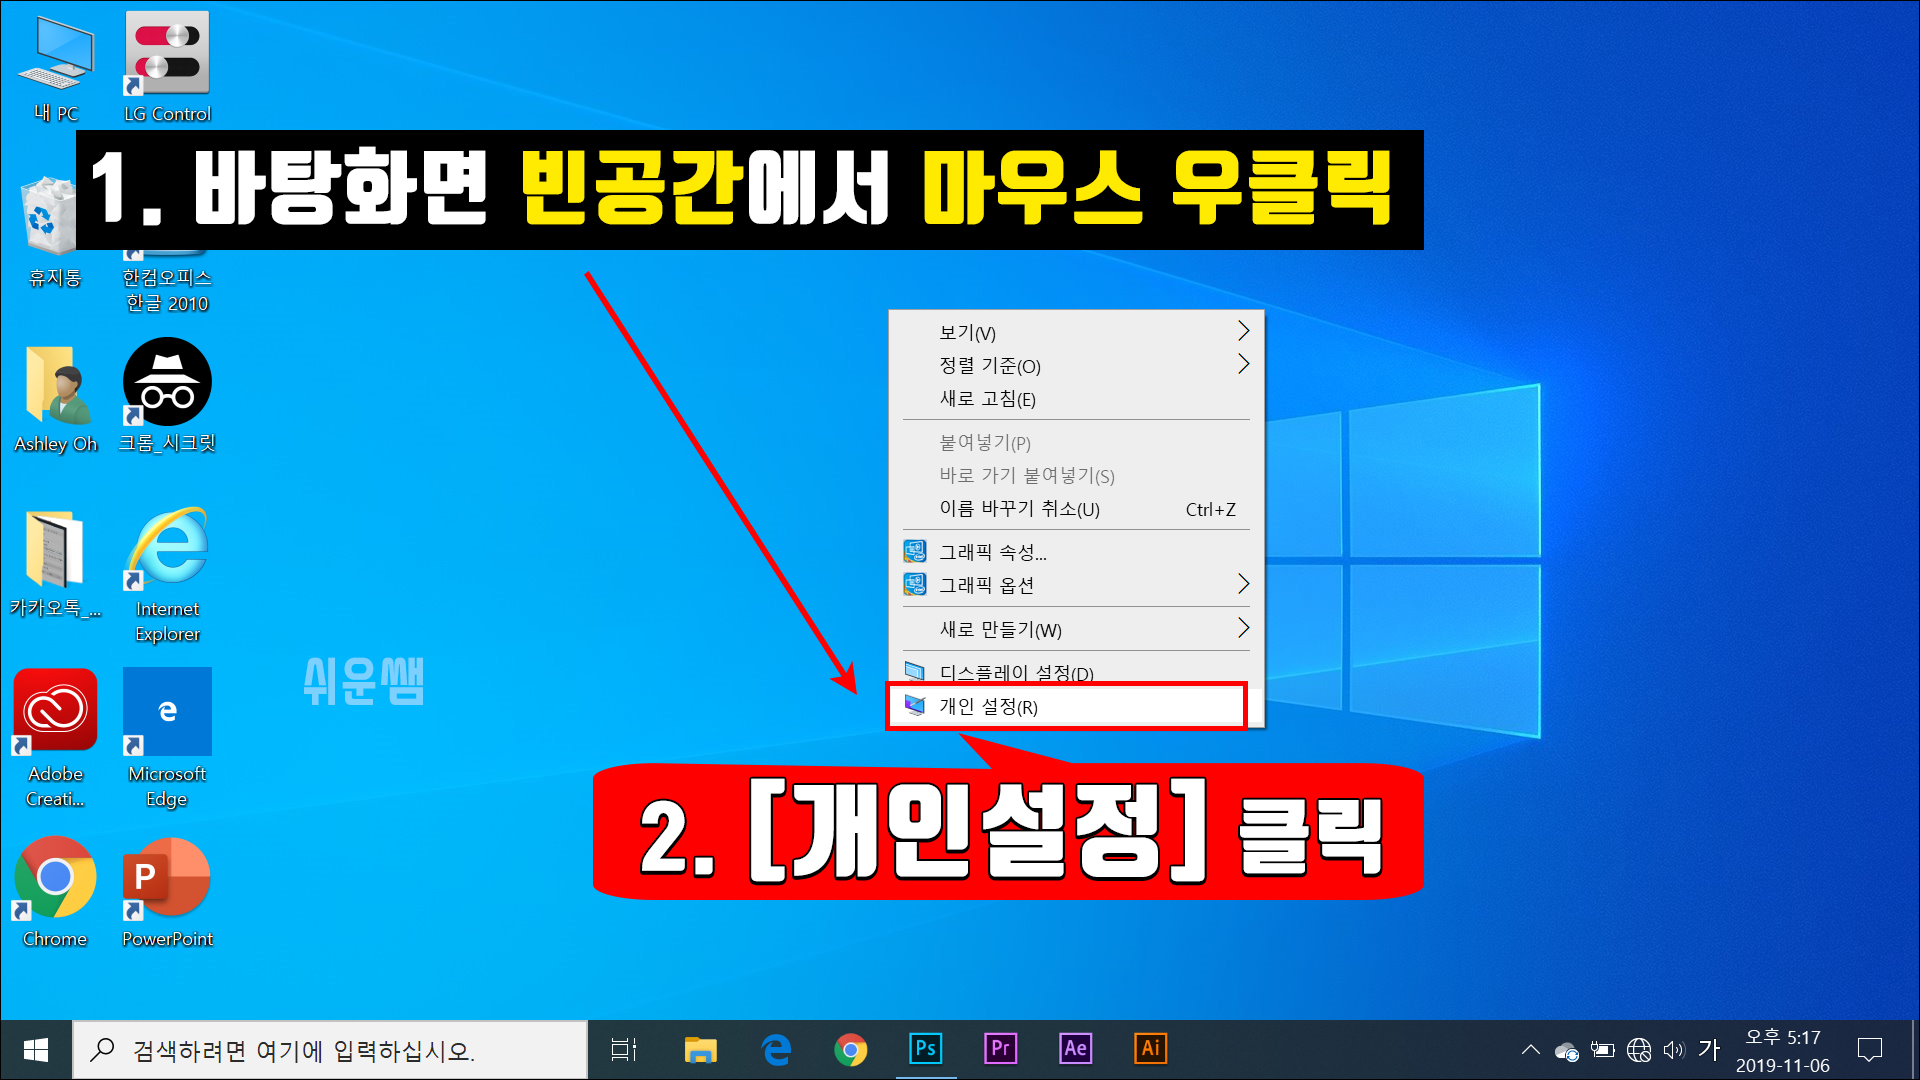Launch Premiere Pro taskbar icon
The image size is (1920, 1080).
point(1000,1049)
